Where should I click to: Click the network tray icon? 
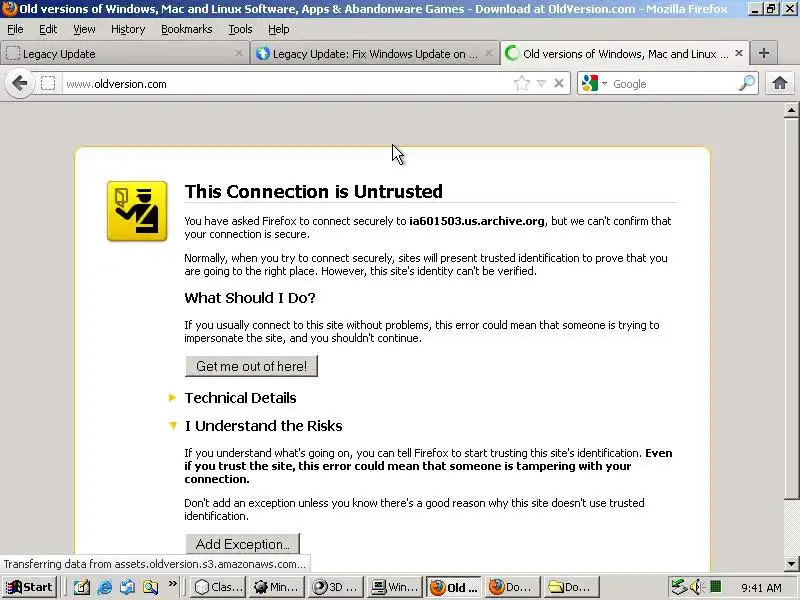679,587
